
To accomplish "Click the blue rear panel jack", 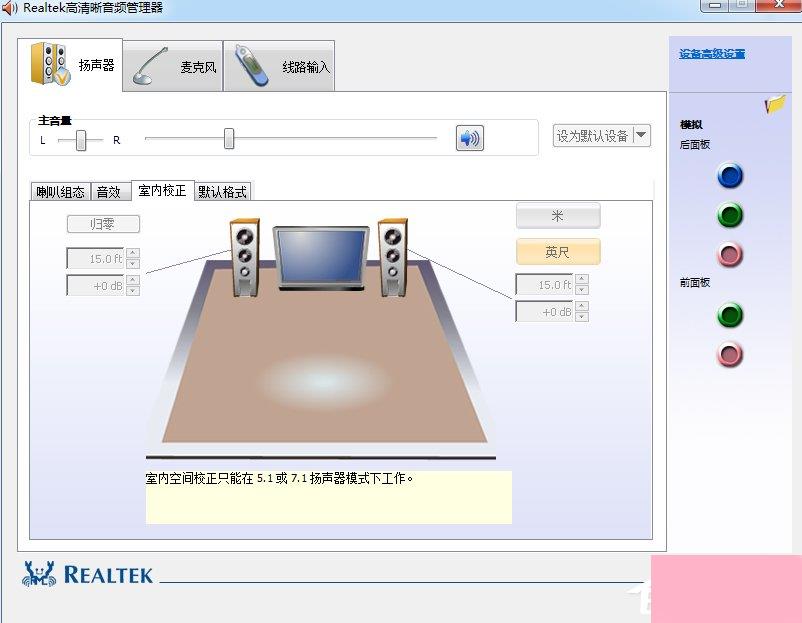I will (730, 175).
